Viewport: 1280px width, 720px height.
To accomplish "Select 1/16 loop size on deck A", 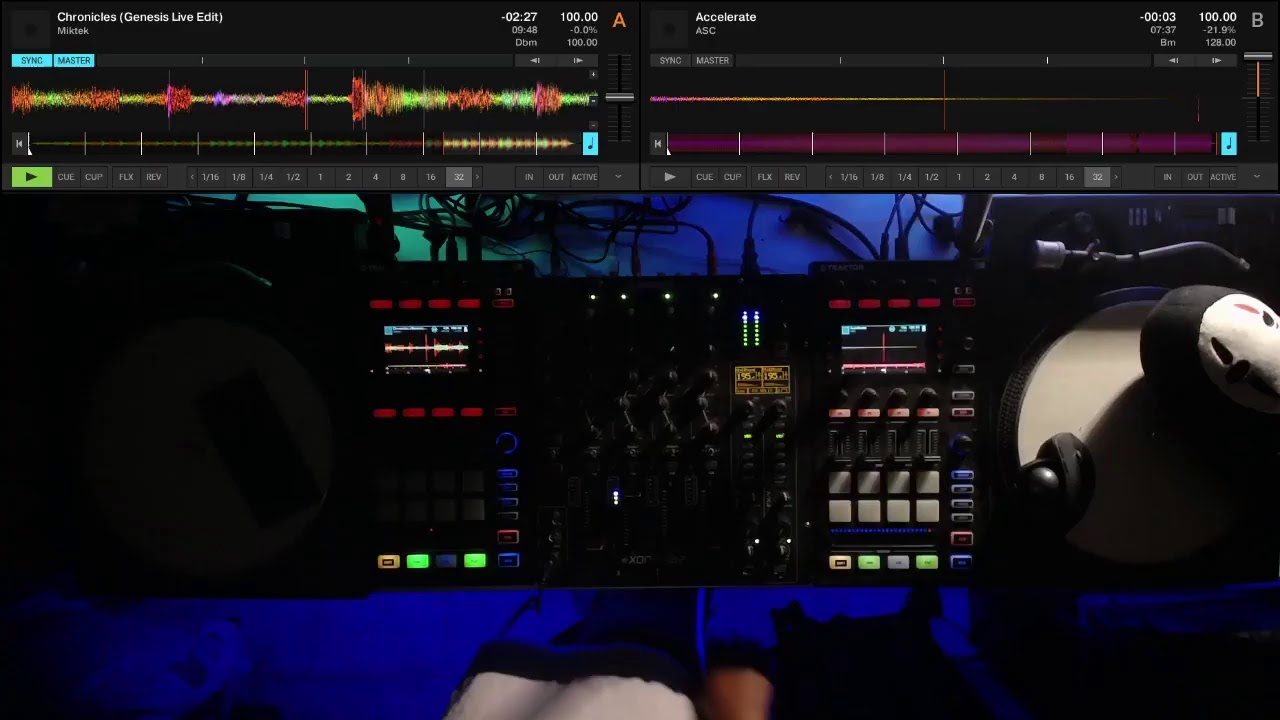I will [210, 177].
